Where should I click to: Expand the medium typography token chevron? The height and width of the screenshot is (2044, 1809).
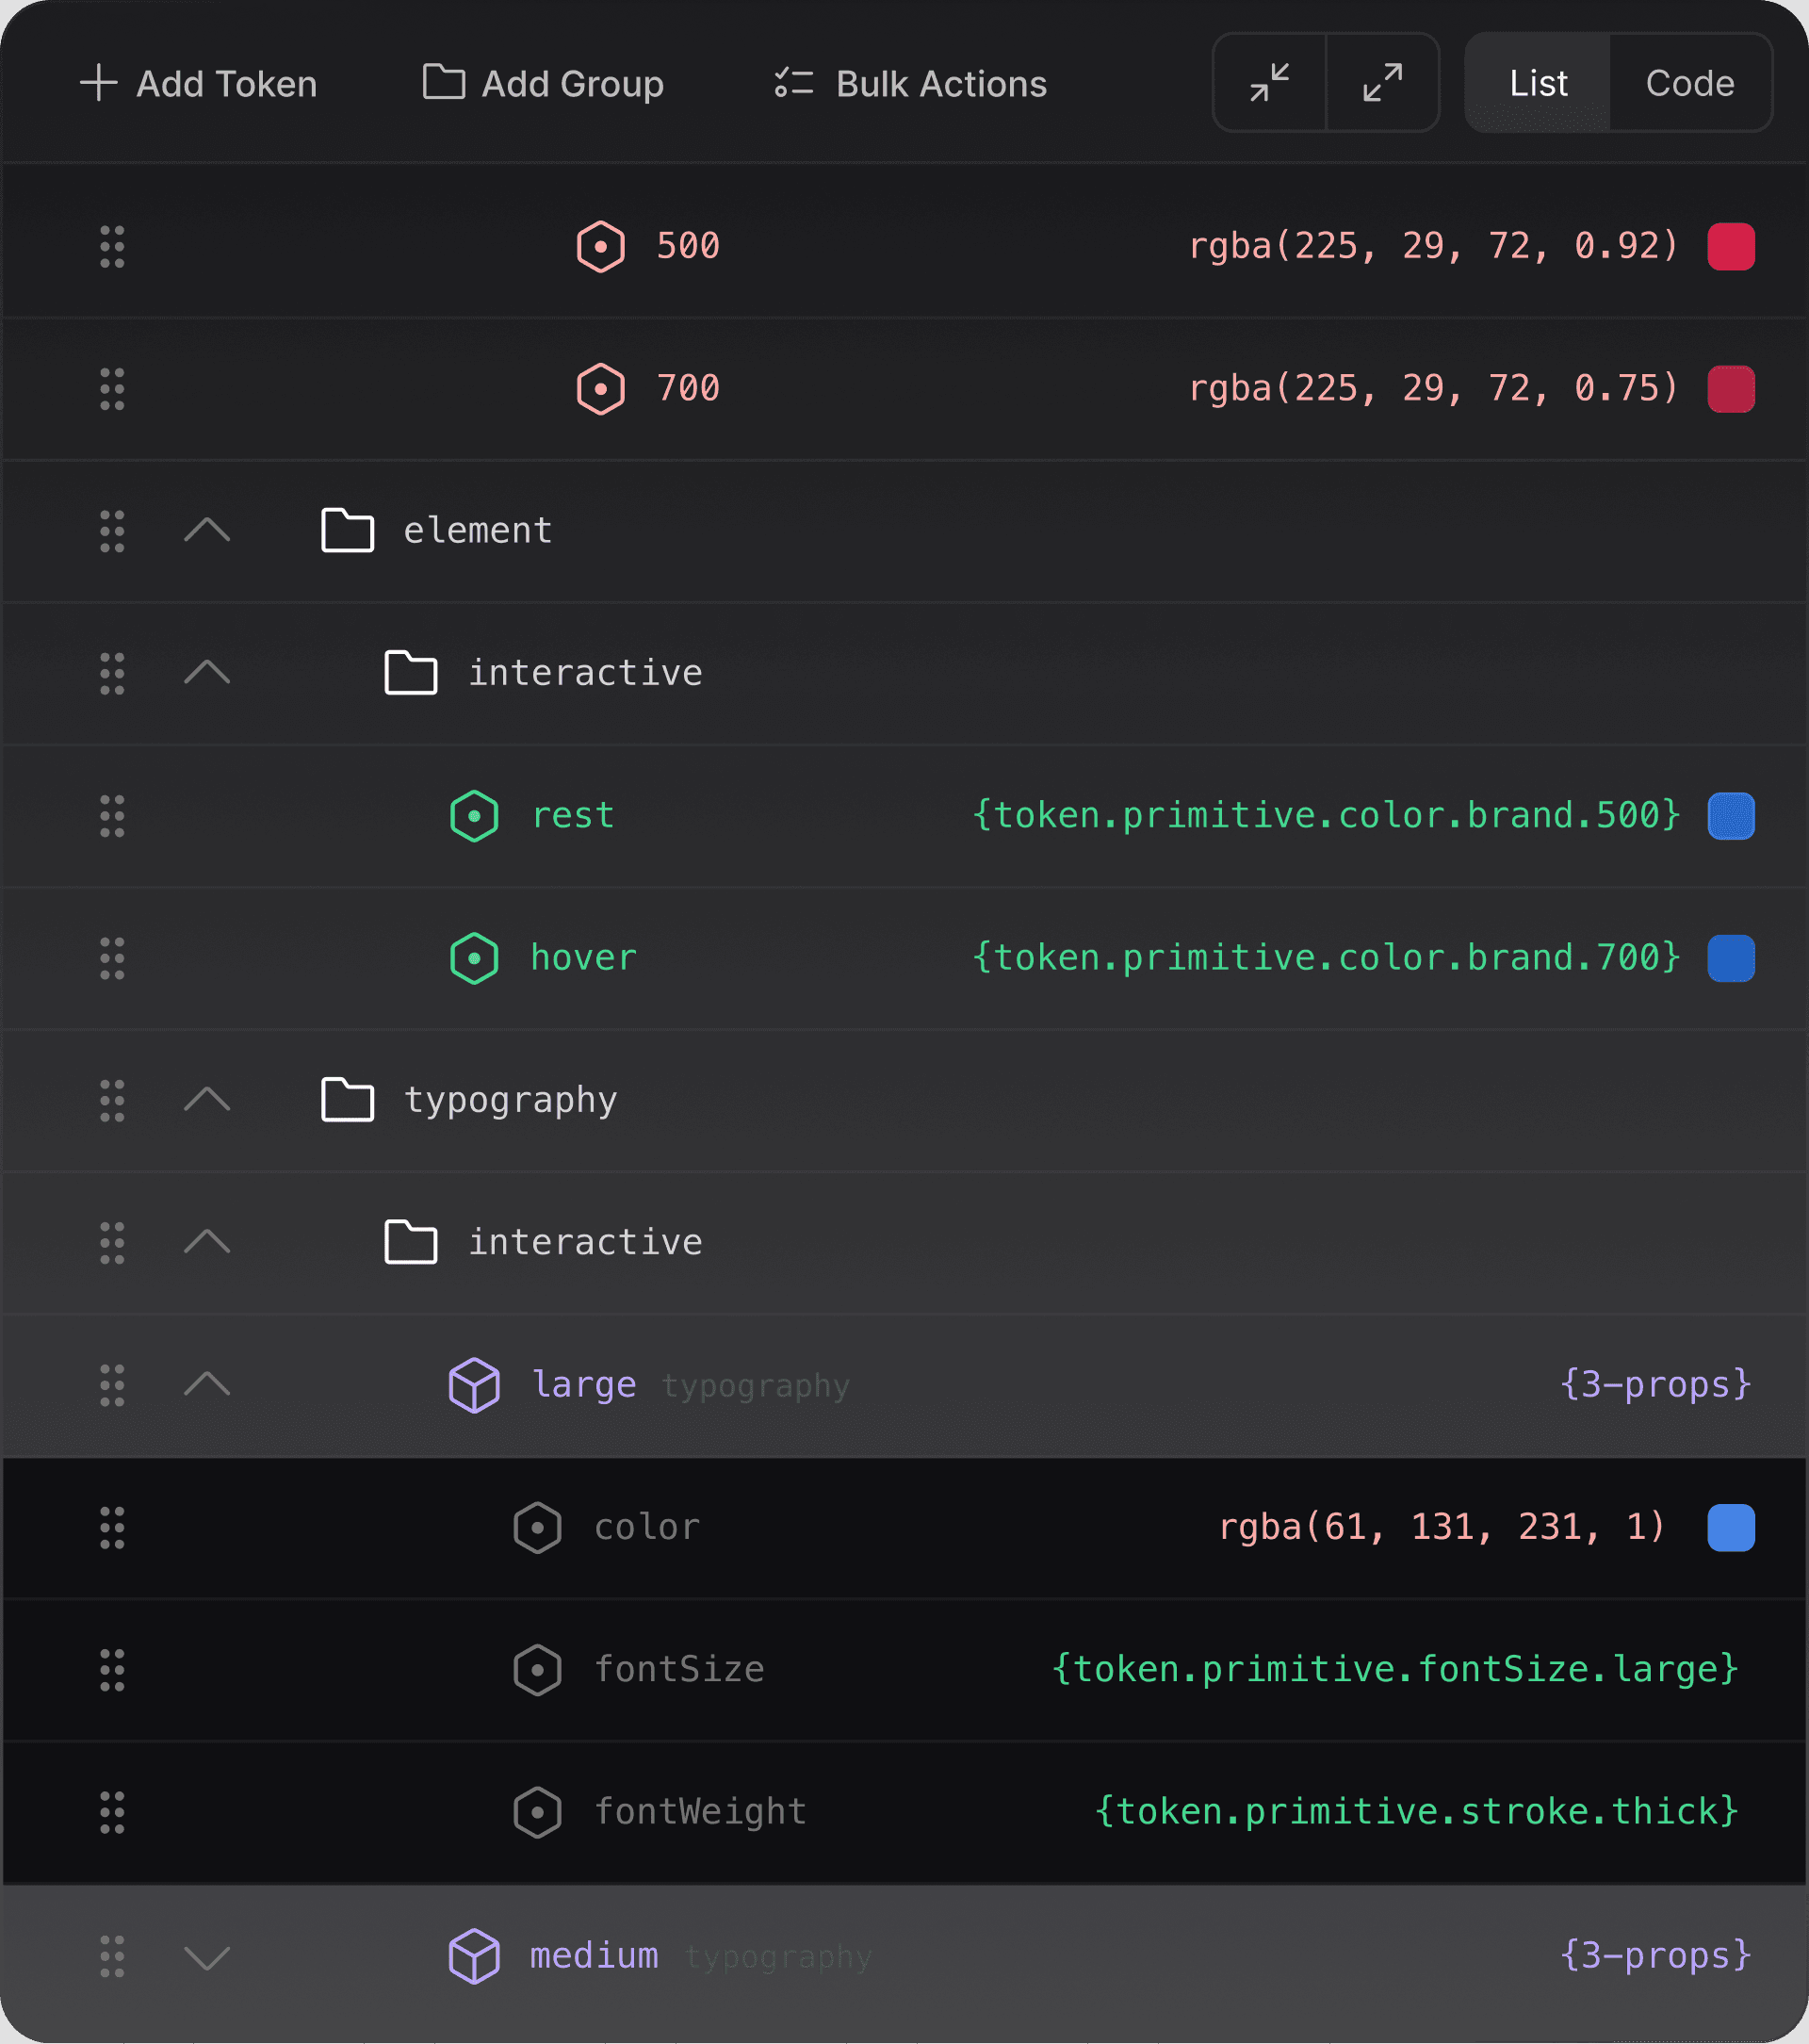click(x=207, y=1957)
